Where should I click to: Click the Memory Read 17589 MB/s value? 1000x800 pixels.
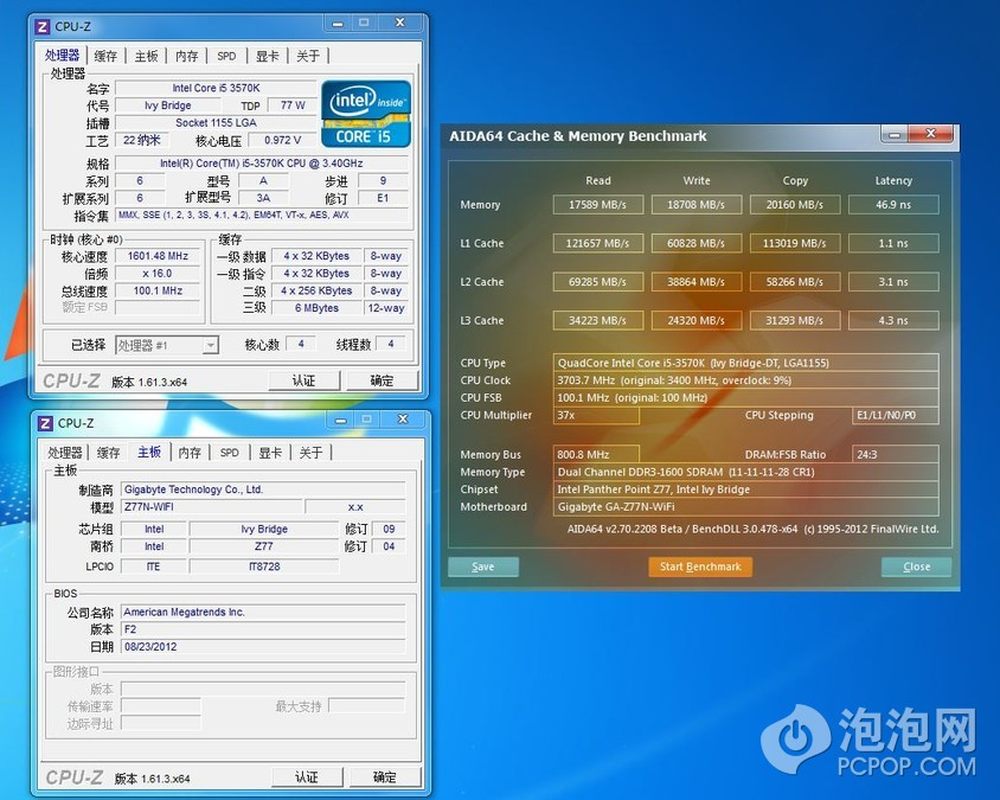[x=598, y=205]
